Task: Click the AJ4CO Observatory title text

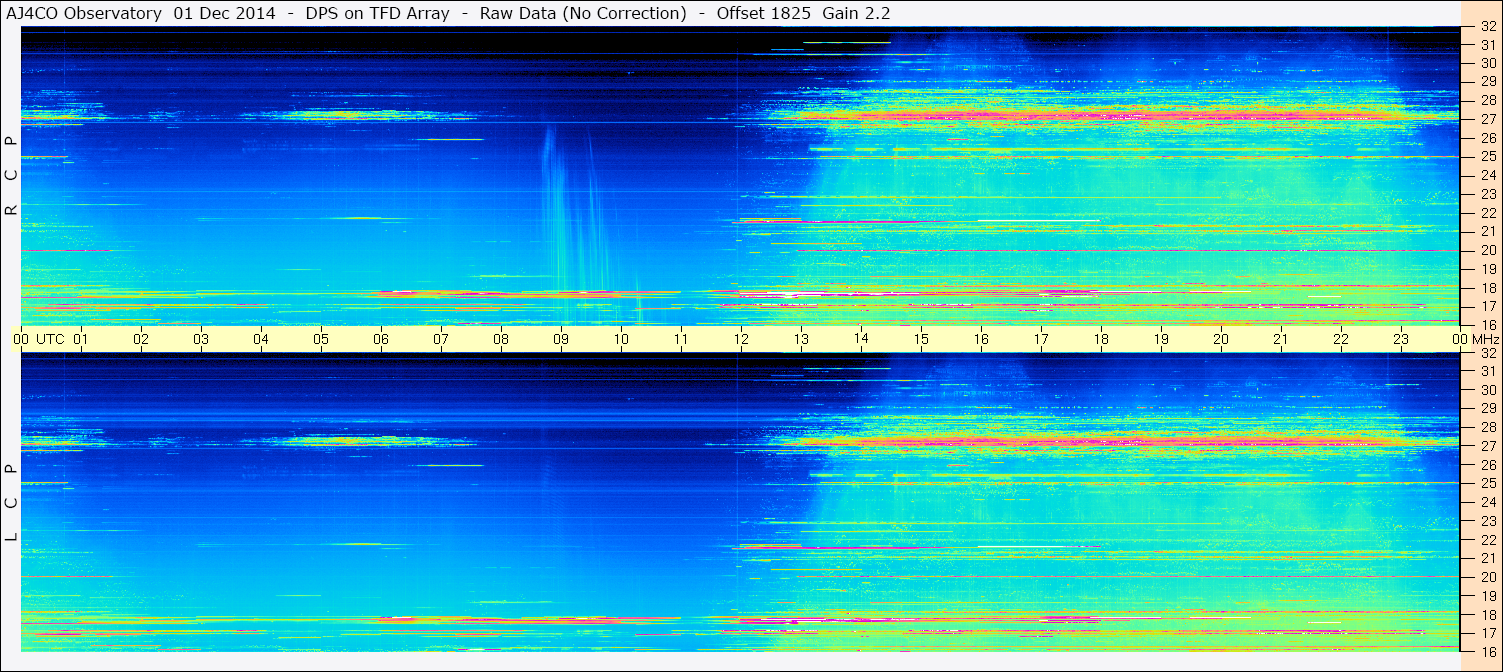Action: pos(84,13)
